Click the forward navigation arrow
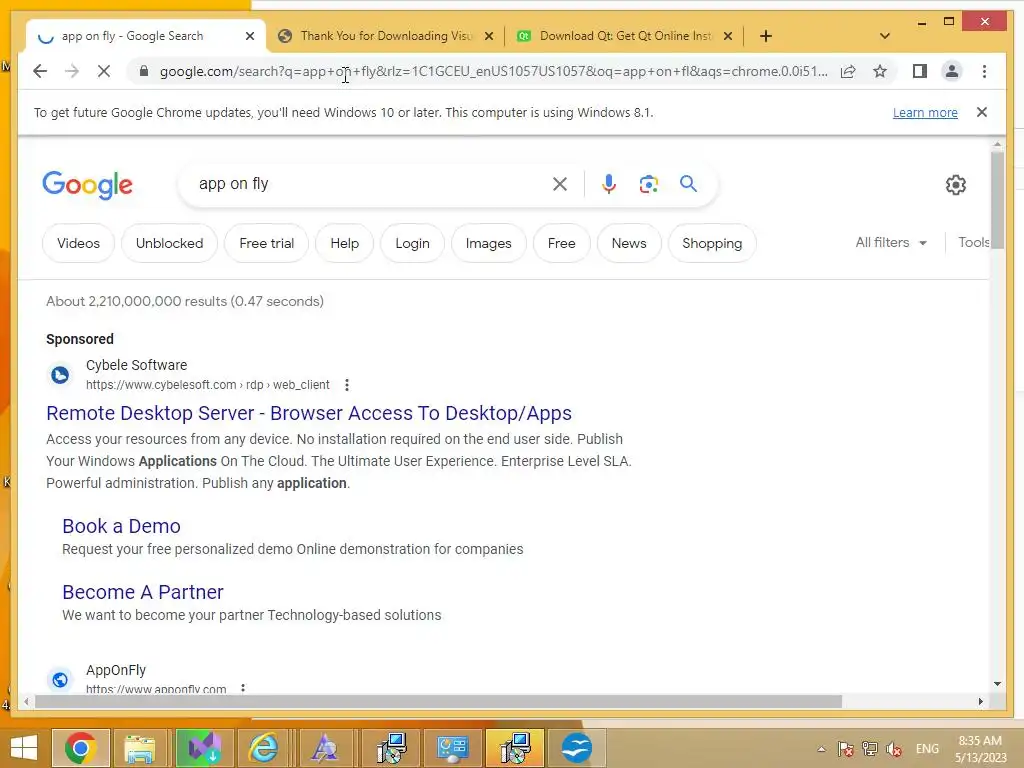1024x768 pixels. pyautogui.click(x=72, y=71)
